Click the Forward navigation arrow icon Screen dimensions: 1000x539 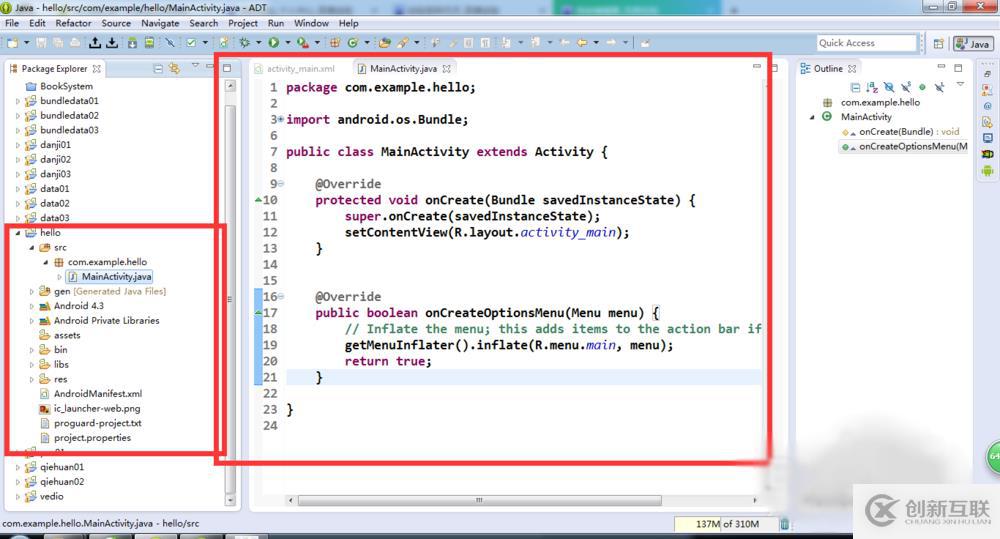click(611, 43)
